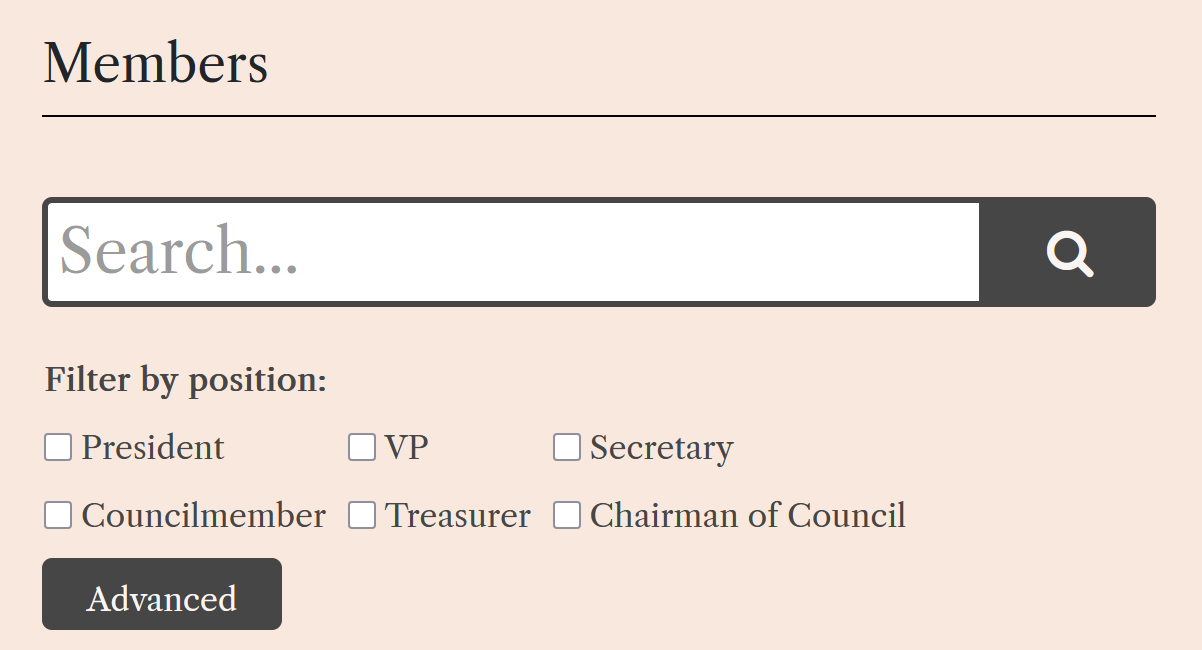Click the Members page heading
This screenshot has width=1202, height=650.
pyautogui.click(x=156, y=63)
